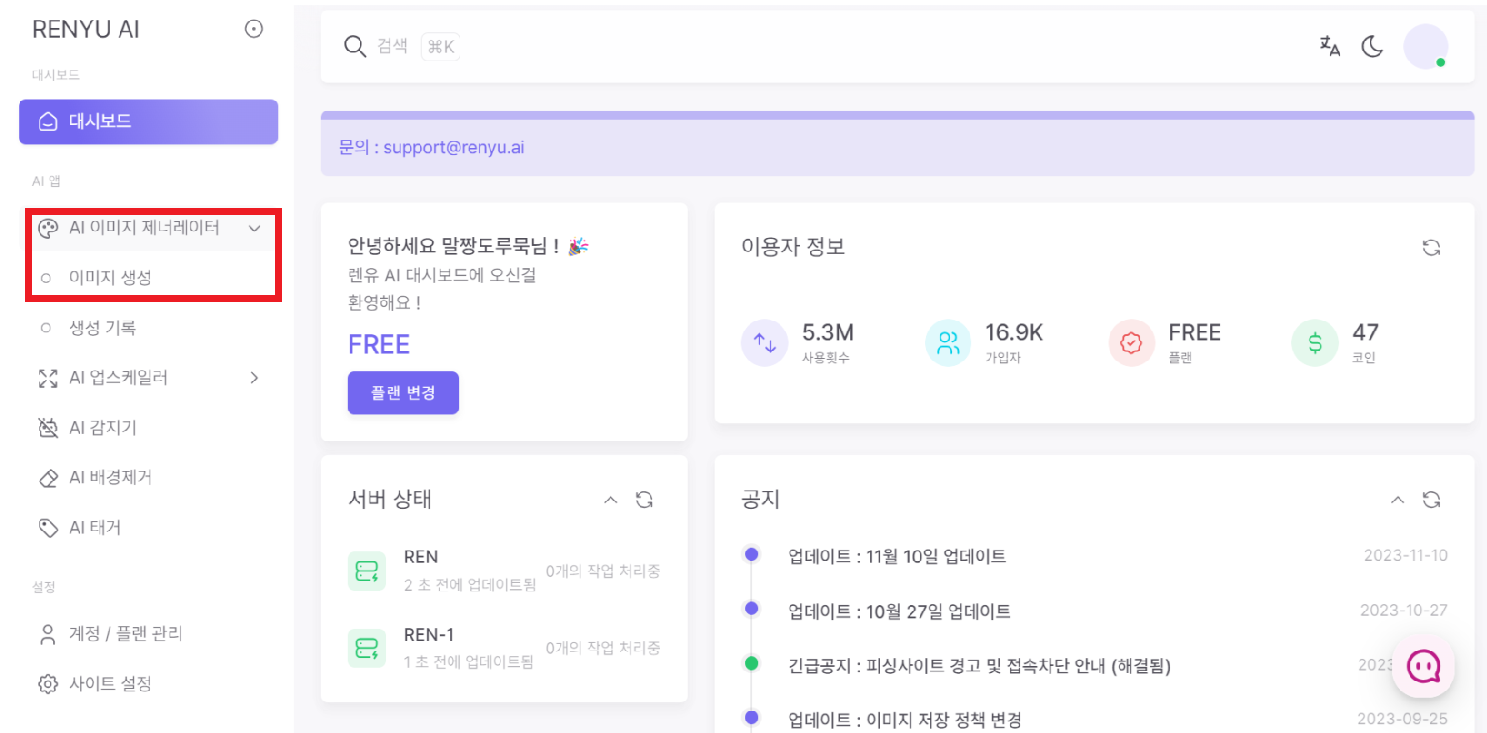Click the user profile avatar
1487x733 pixels.
point(1426,46)
